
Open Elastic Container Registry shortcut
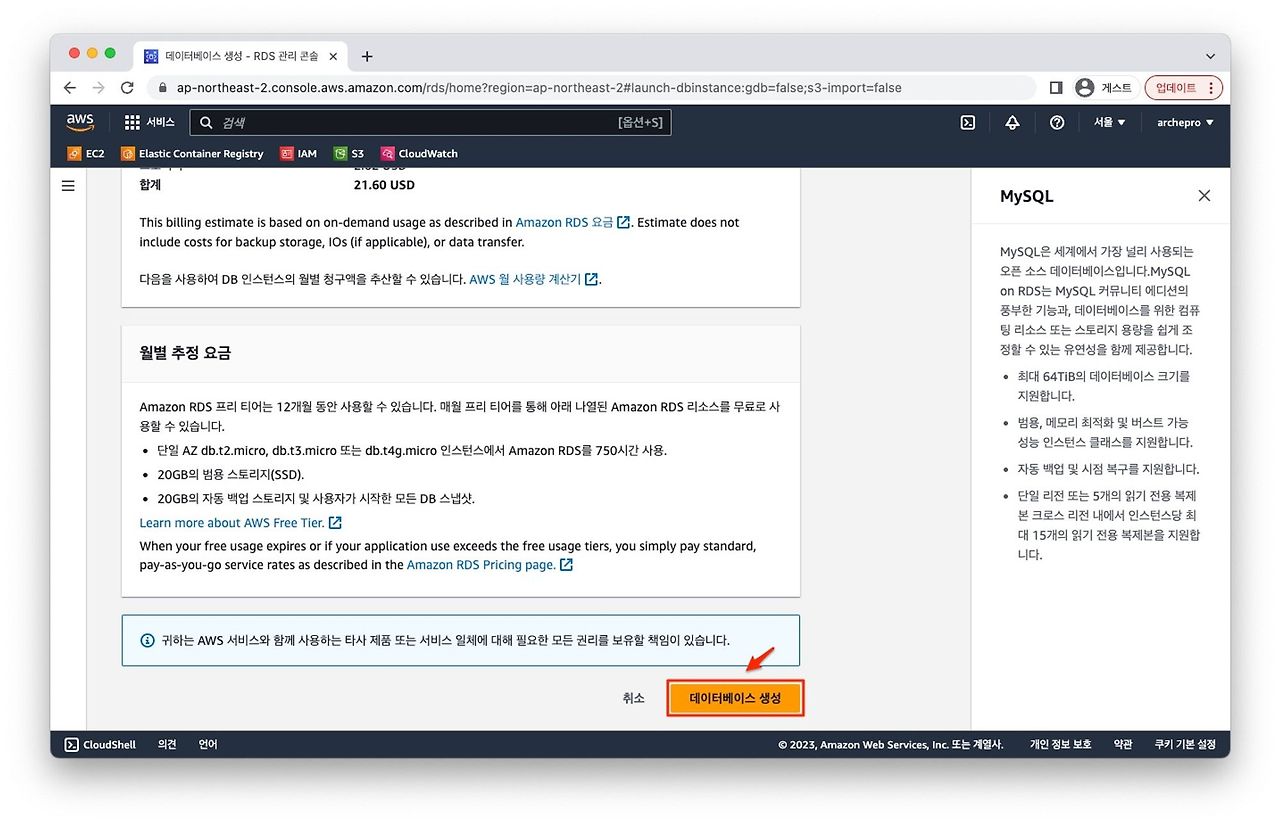tap(192, 154)
